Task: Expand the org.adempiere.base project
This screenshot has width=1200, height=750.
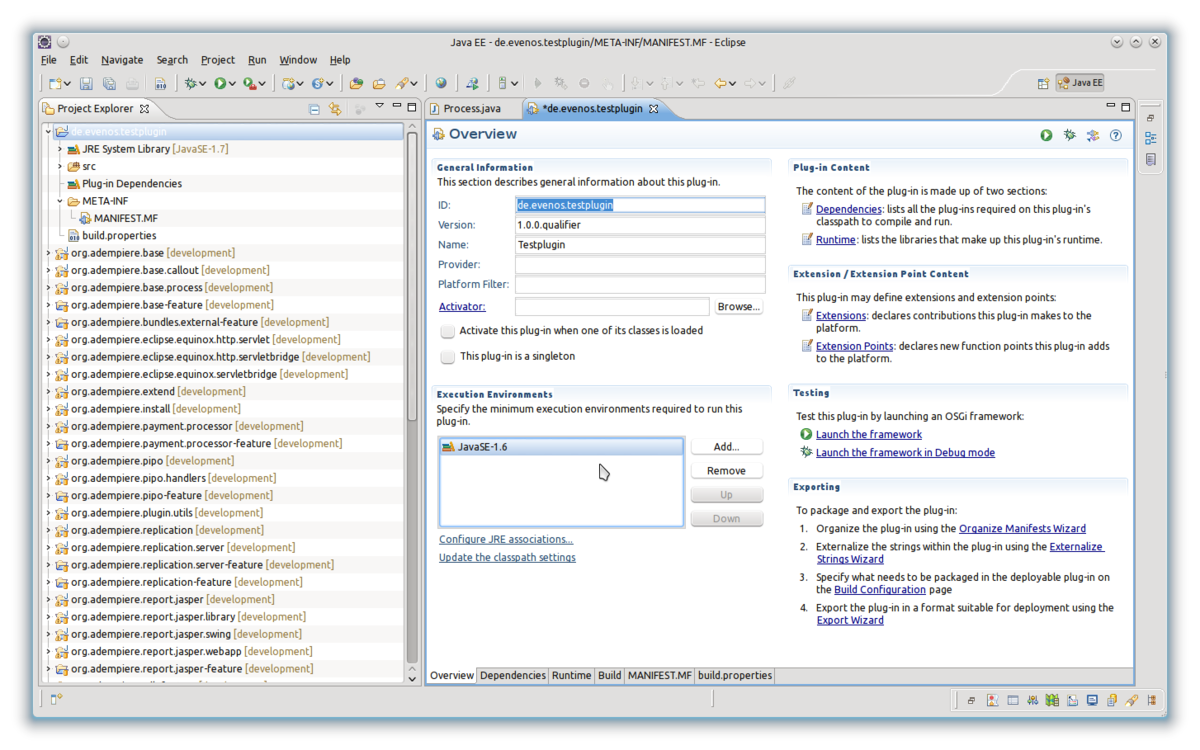Action: 48,253
